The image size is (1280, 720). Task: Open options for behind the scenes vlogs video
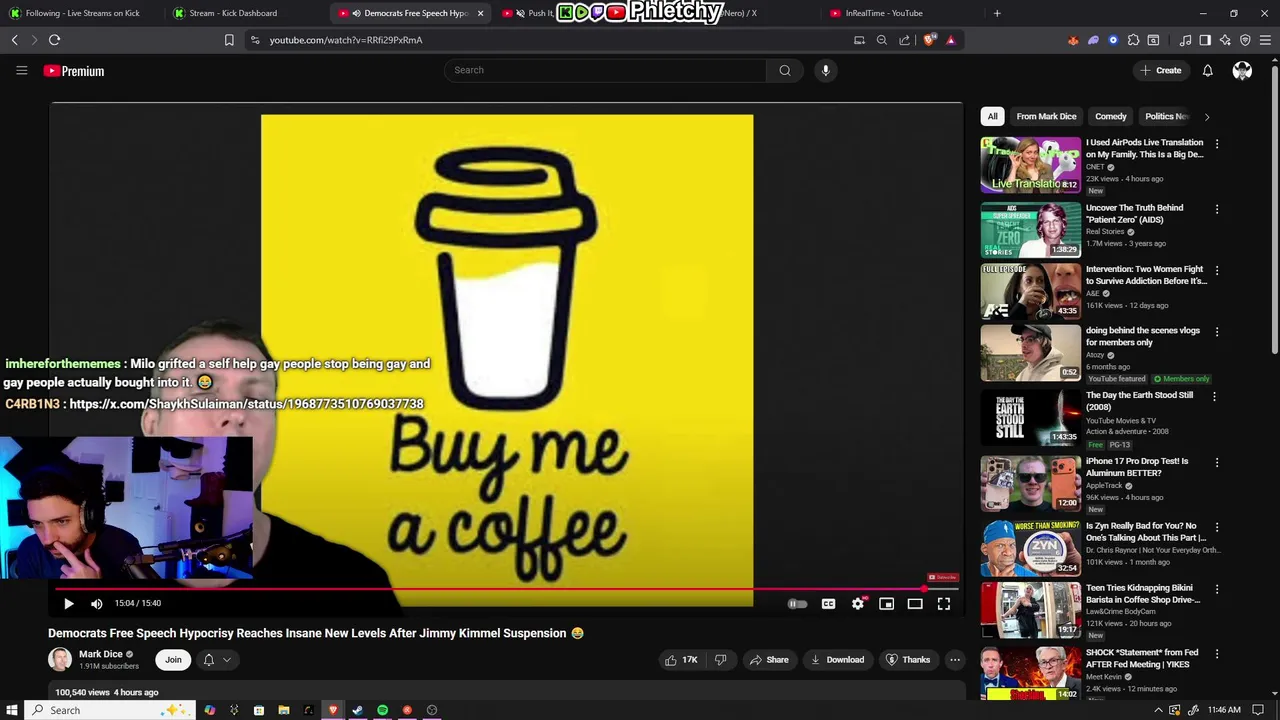(x=1216, y=332)
